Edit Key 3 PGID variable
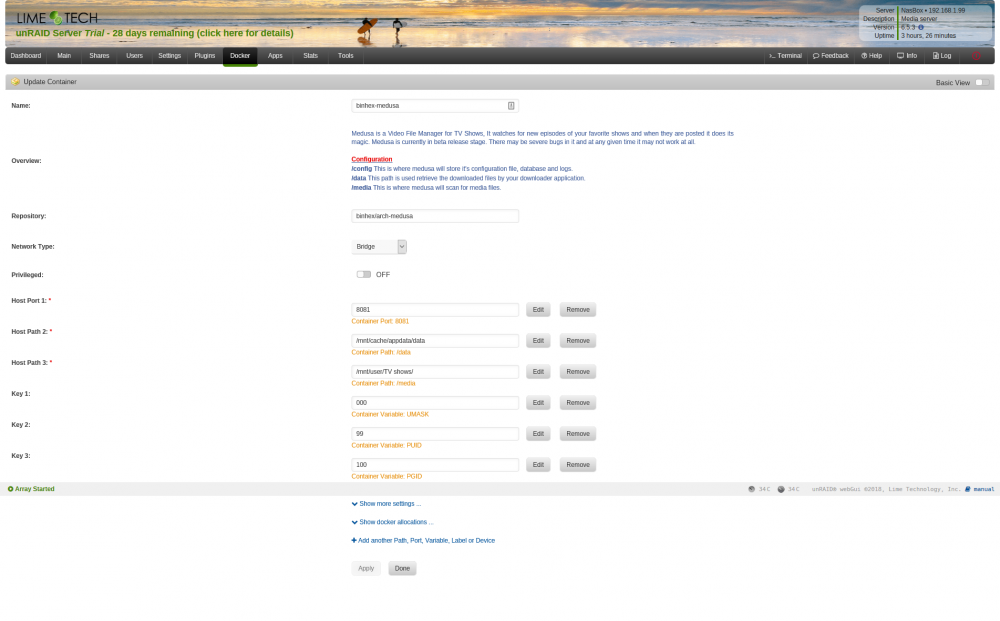Screen dimensions: 1000x621 pos(538,465)
